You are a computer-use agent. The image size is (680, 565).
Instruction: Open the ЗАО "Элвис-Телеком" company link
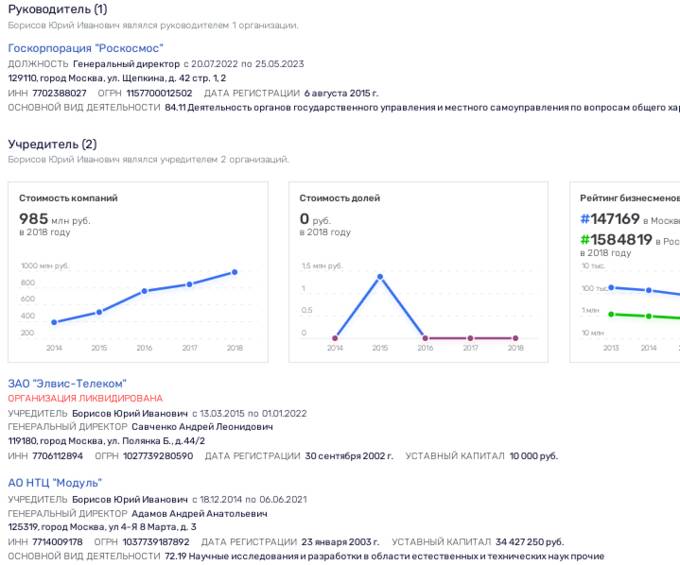[67, 383]
